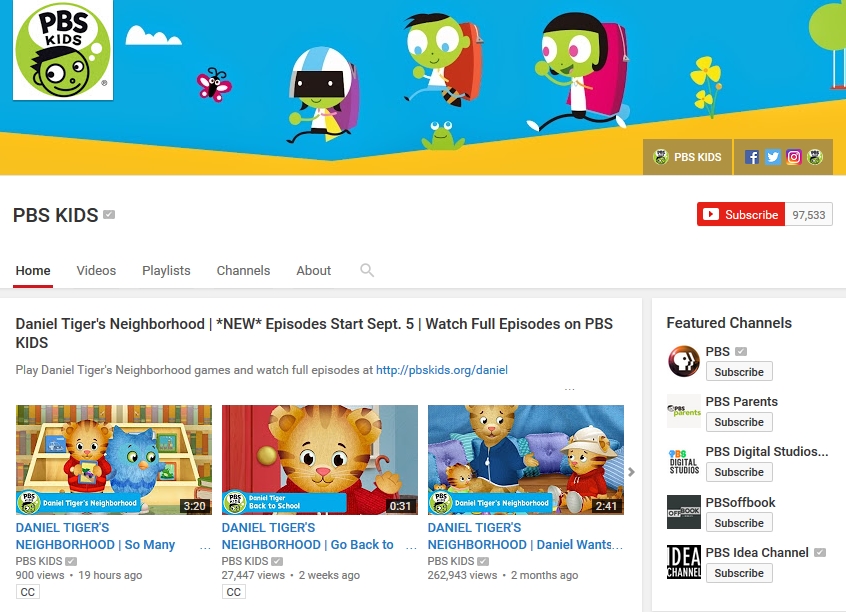Click the PBS KIDS channel logo avatar
This screenshot has width=846, height=612.
pyautogui.click(x=63, y=50)
